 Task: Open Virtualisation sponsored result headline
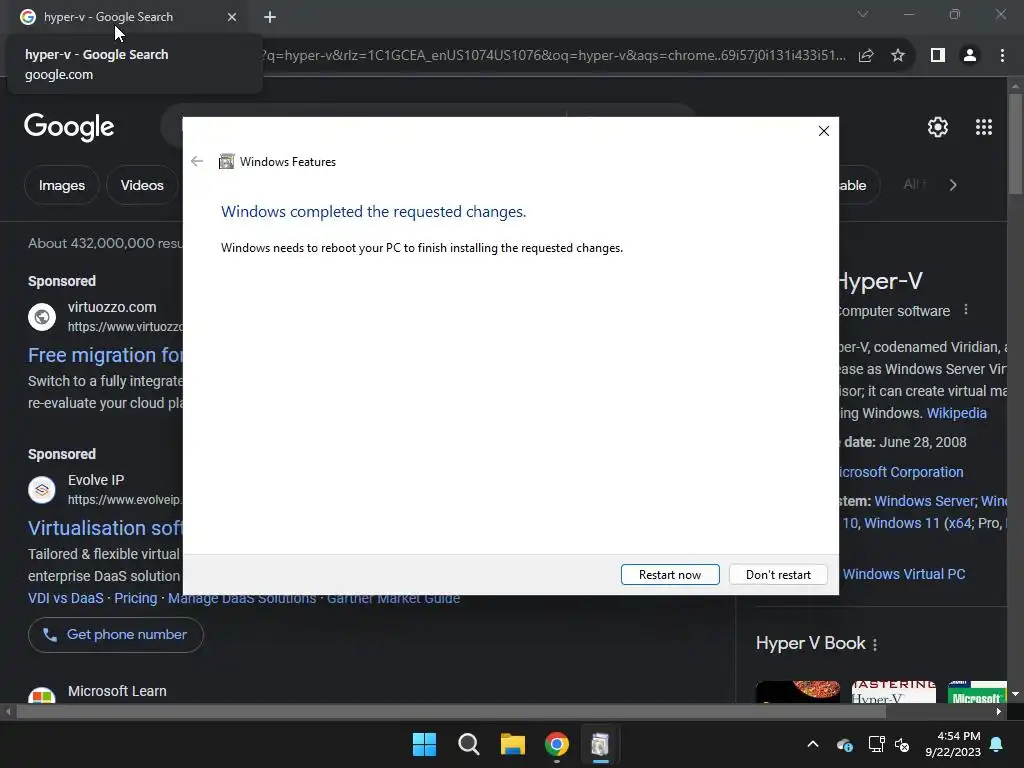point(105,528)
